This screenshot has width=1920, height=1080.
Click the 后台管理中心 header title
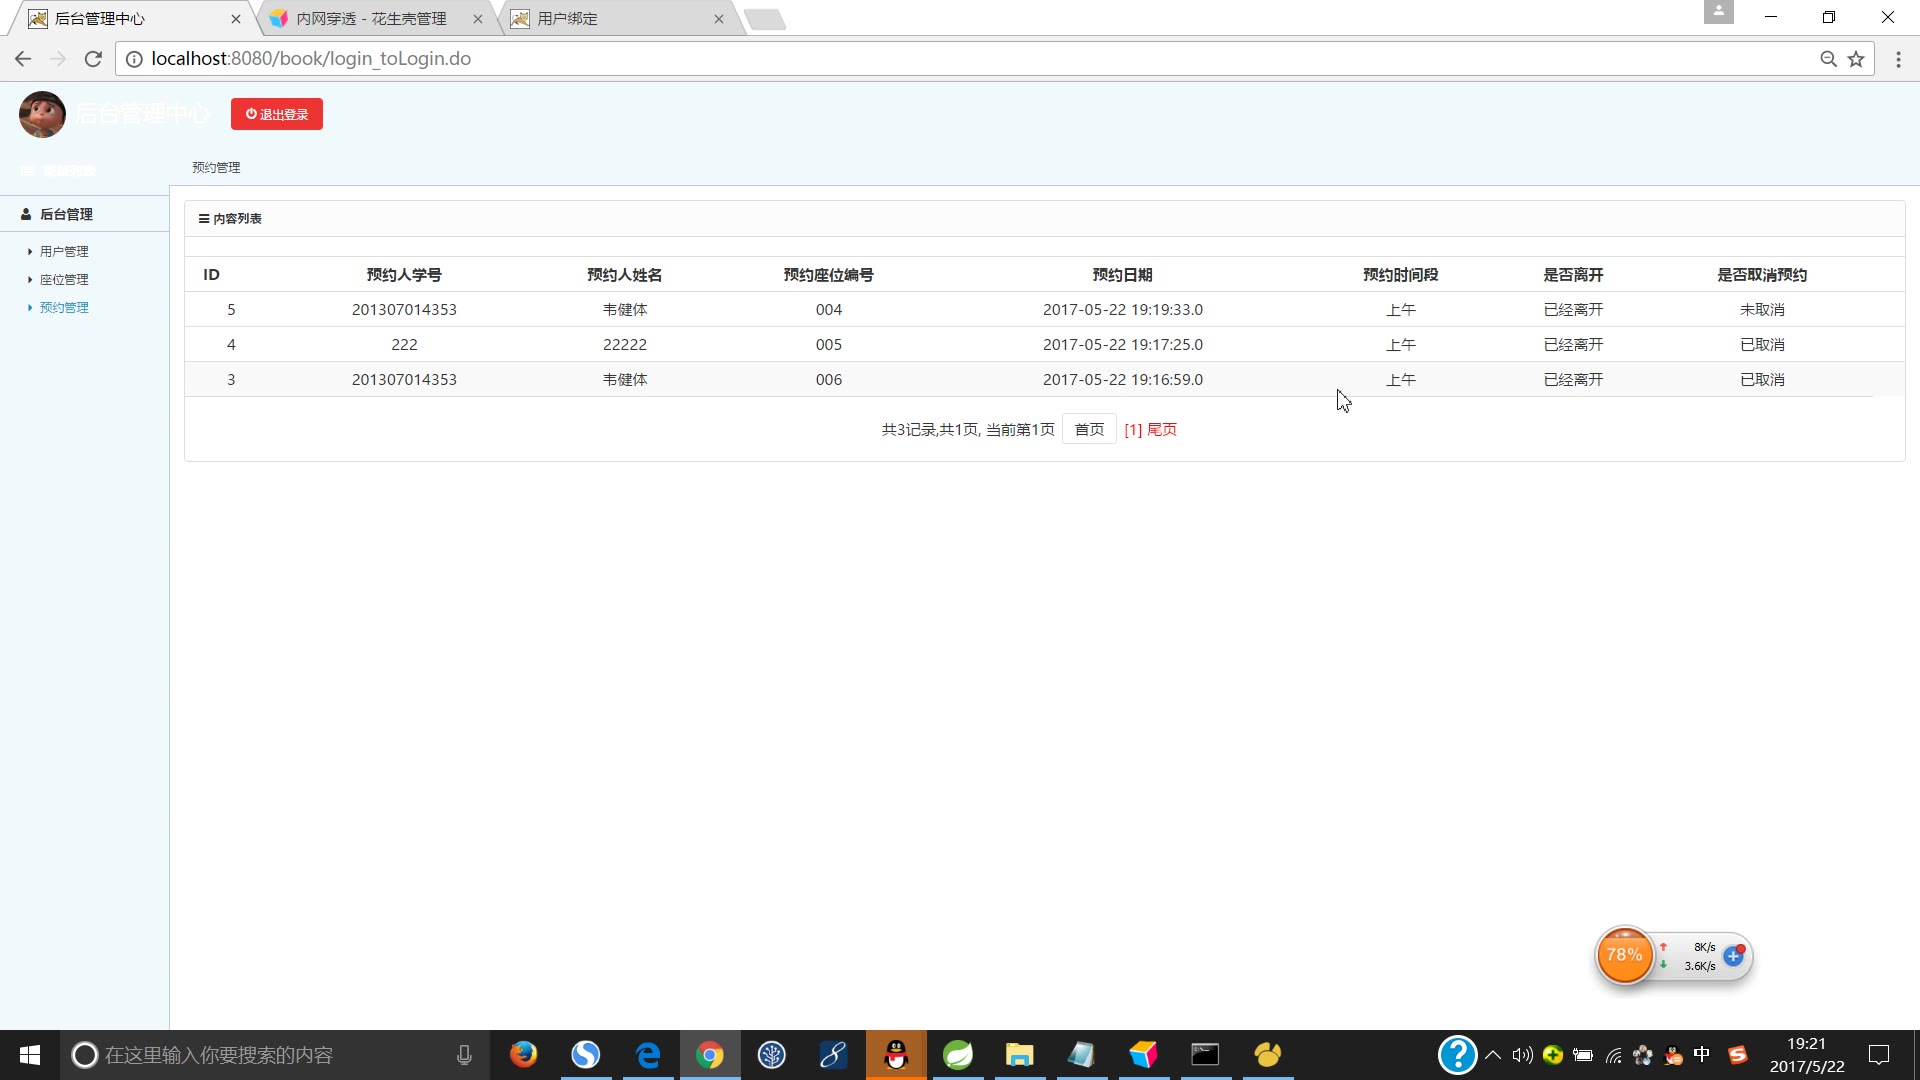pyautogui.click(x=143, y=114)
